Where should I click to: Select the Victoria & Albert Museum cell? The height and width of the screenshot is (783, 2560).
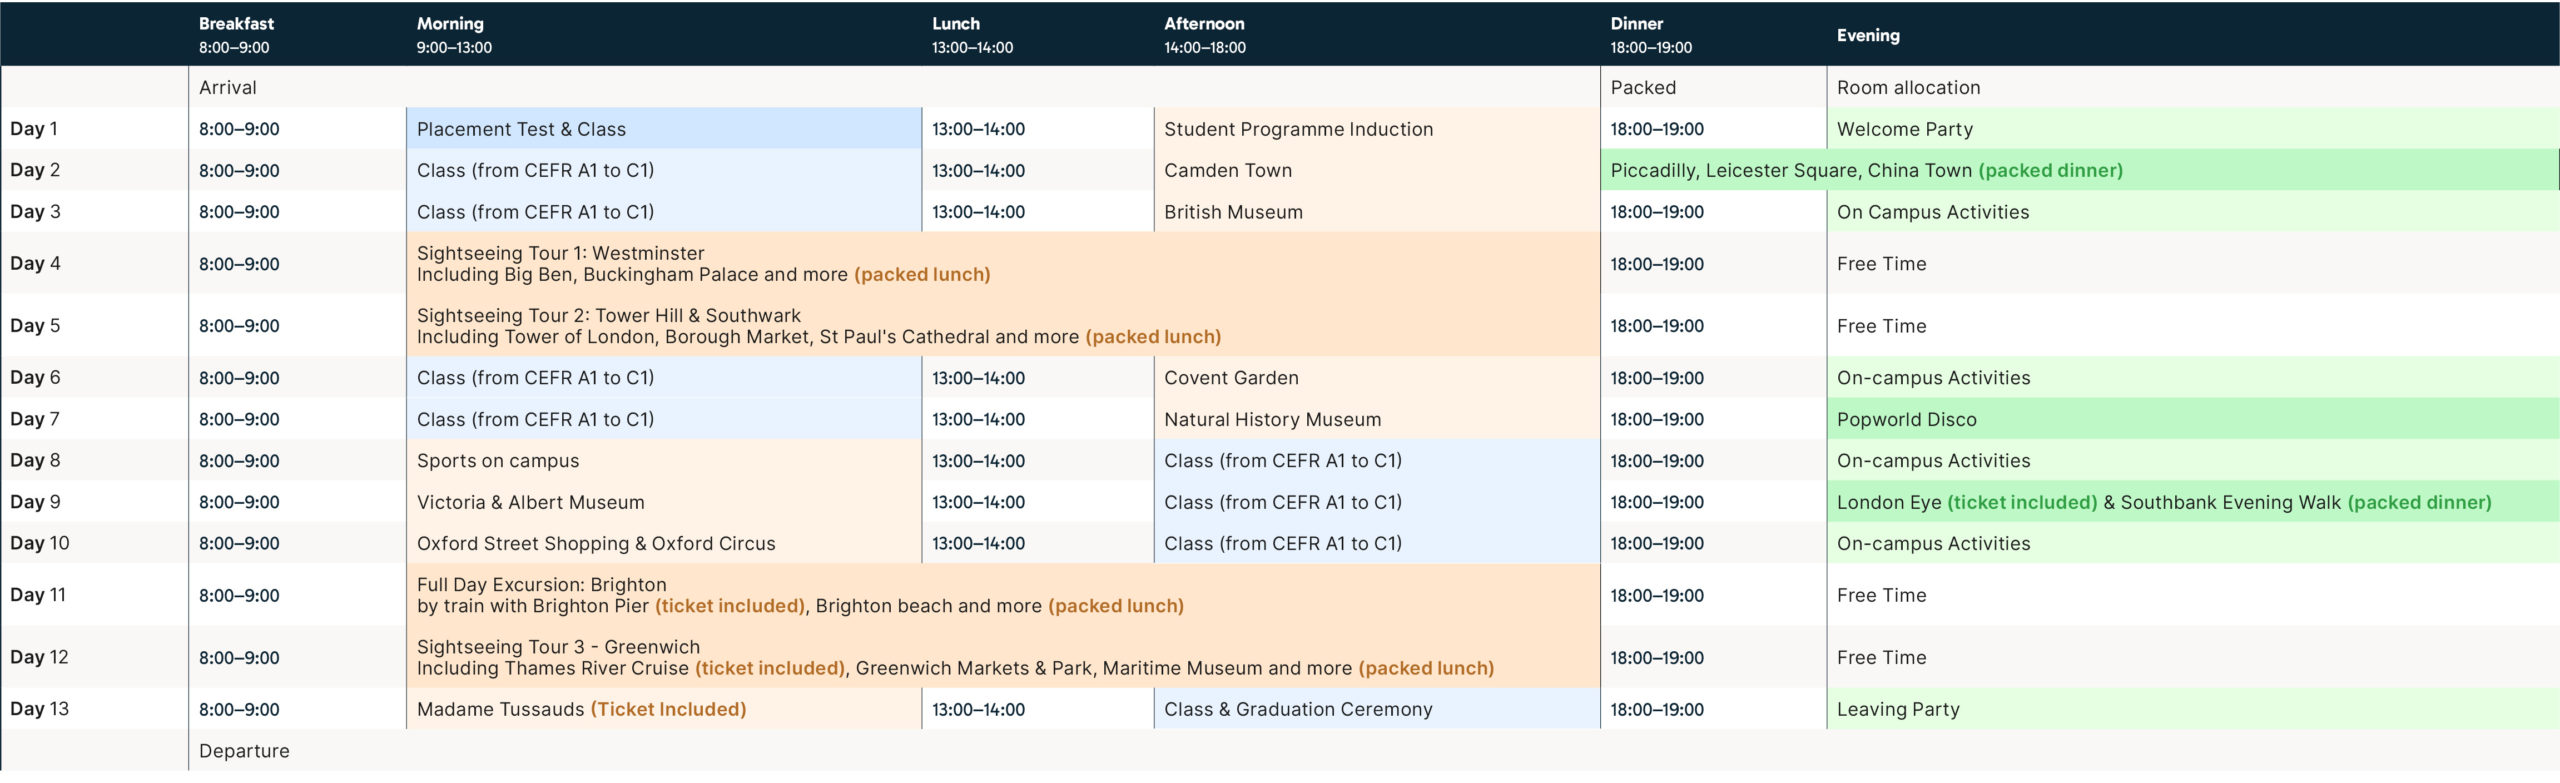[530, 503]
